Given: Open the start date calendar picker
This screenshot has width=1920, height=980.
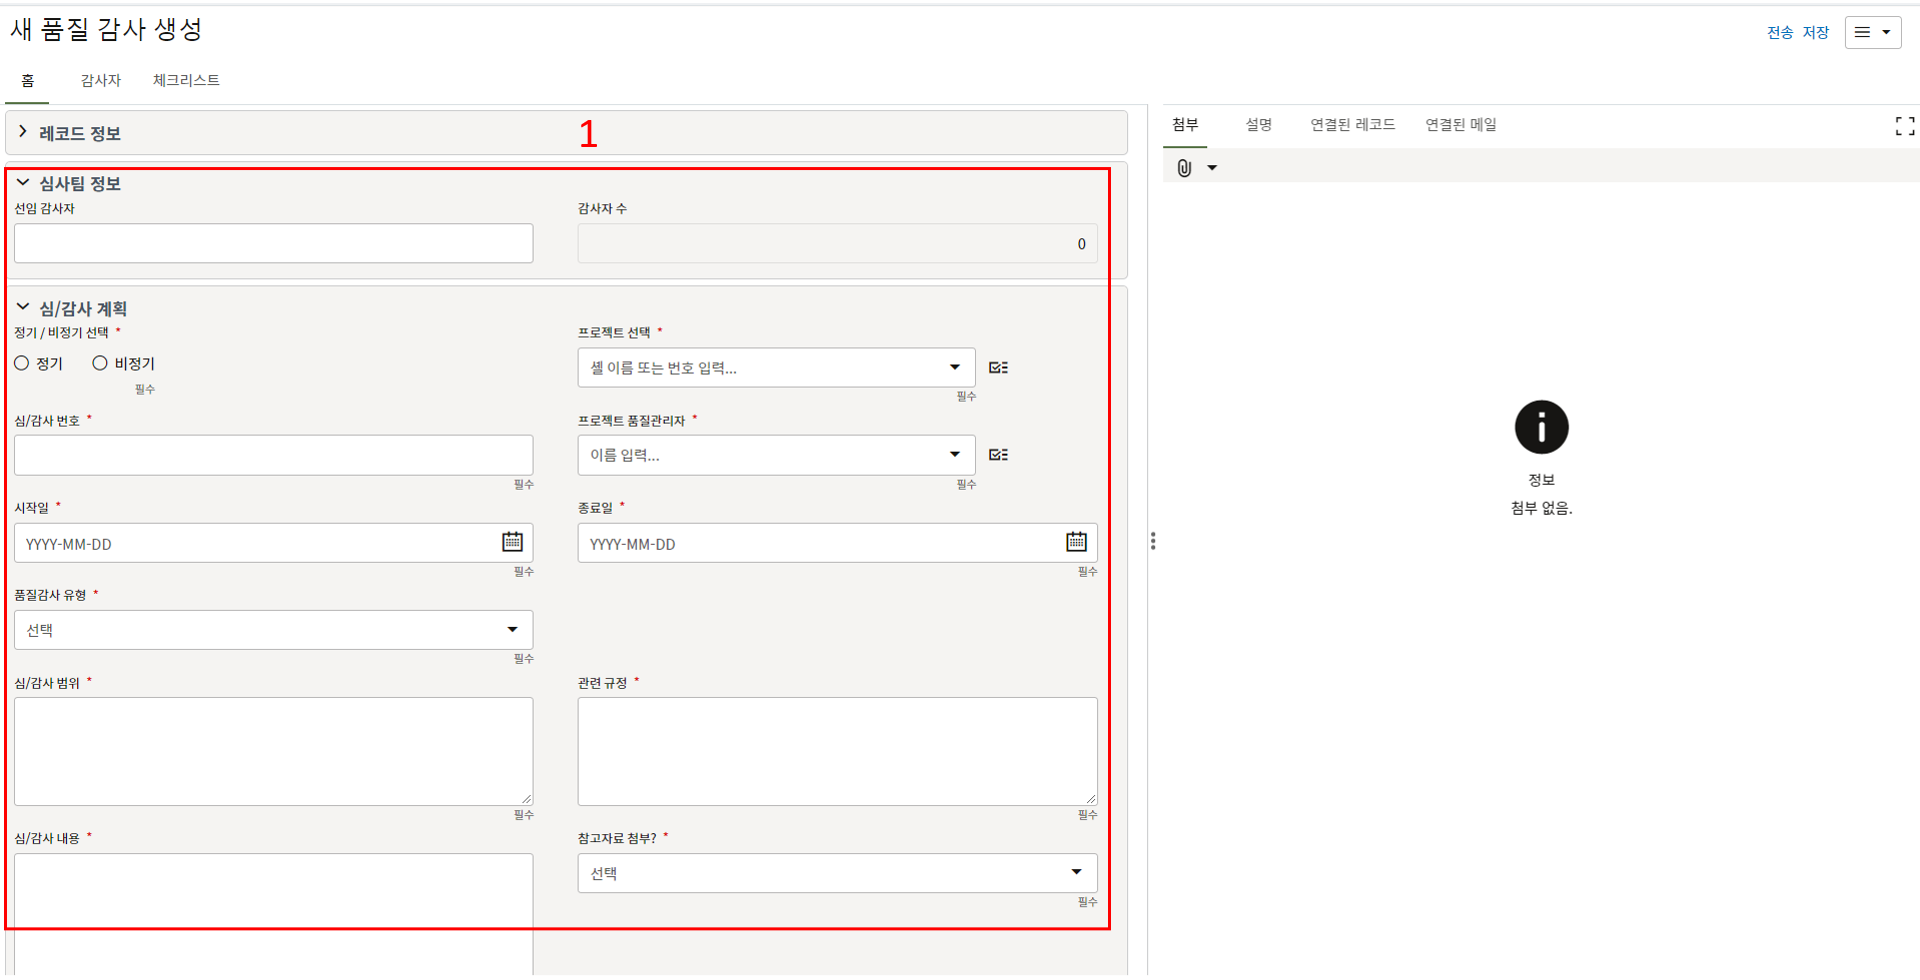Looking at the screenshot, I should coord(512,542).
